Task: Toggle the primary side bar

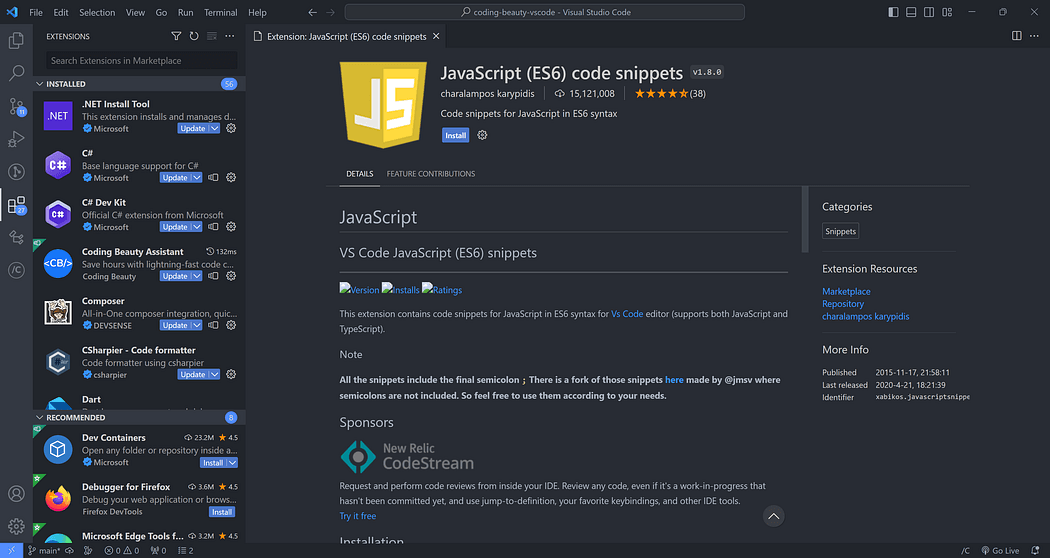Action: [x=893, y=12]
